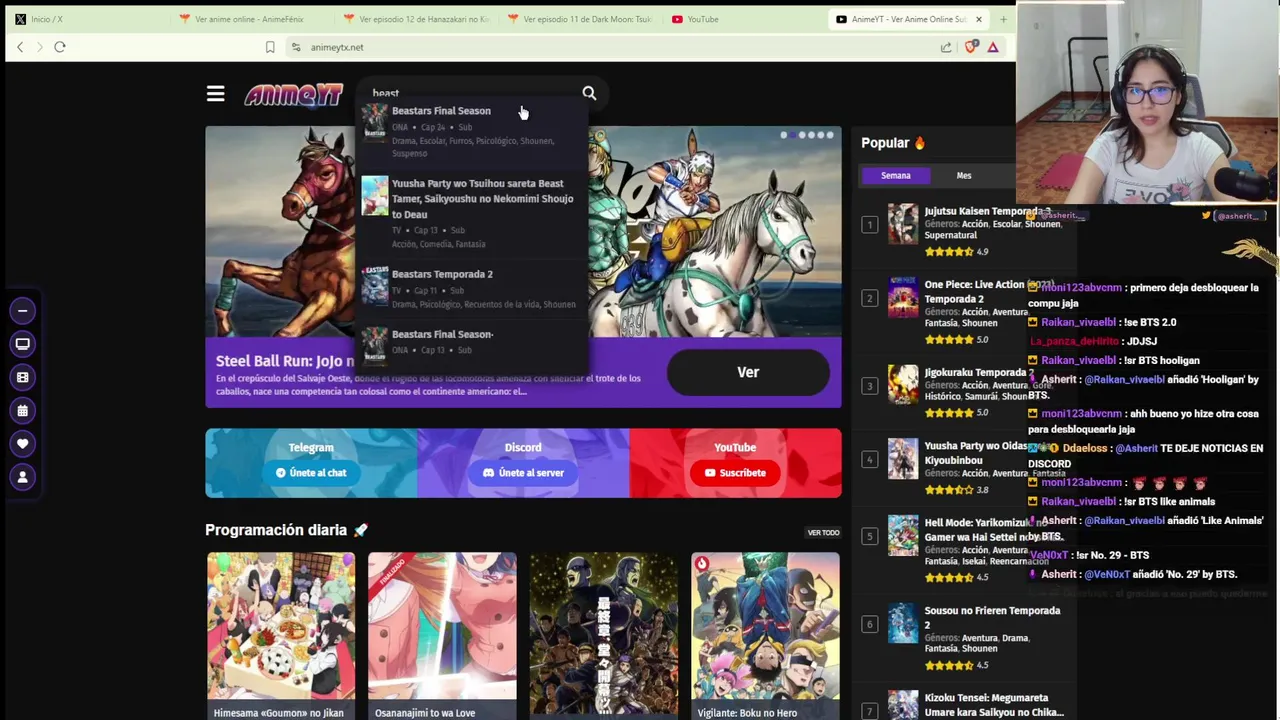Select the Mes popular tab

coord(964,175)
